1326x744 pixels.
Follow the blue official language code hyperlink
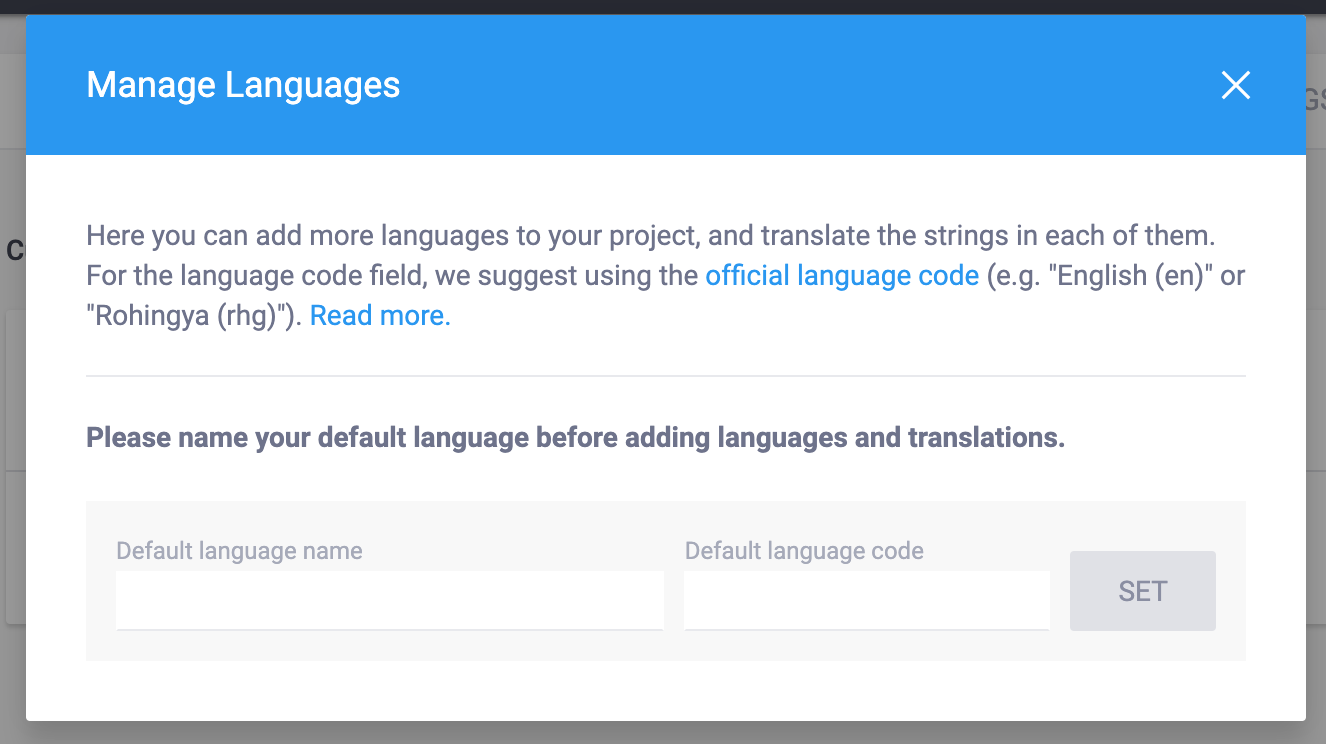tap(842, 275)
